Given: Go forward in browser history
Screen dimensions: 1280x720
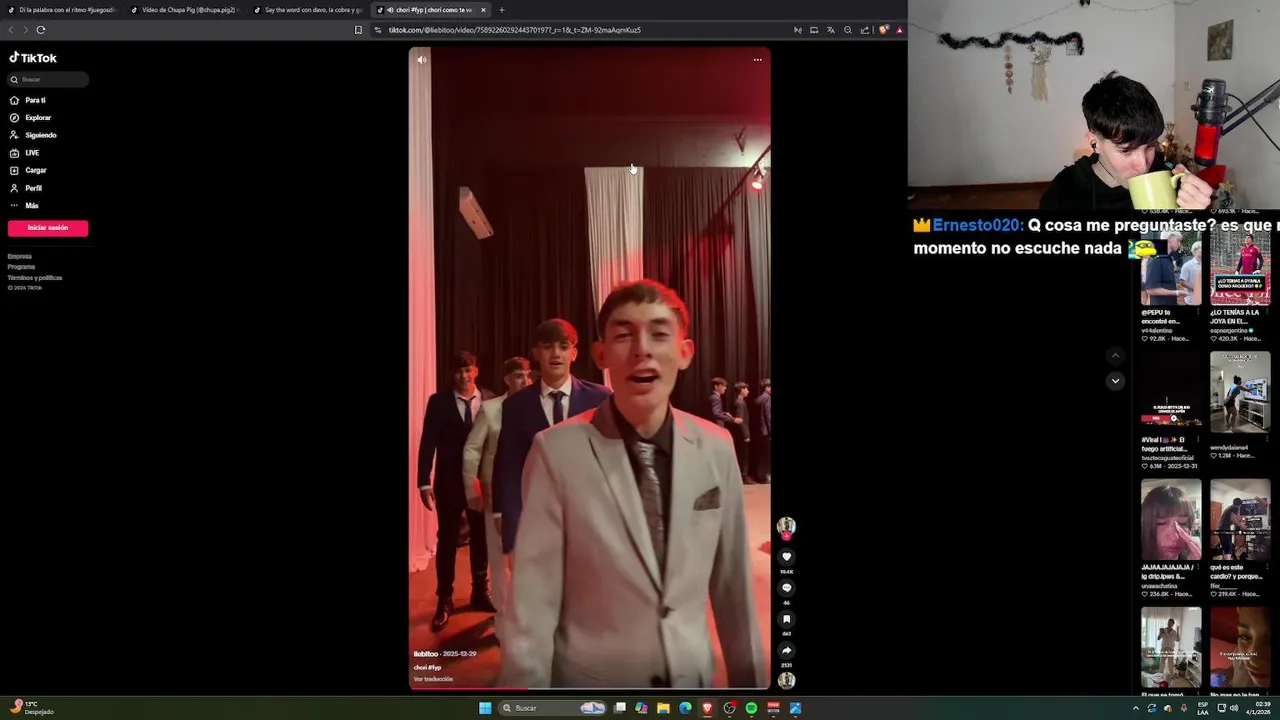Looking at the screenshot, I should 26,30.
